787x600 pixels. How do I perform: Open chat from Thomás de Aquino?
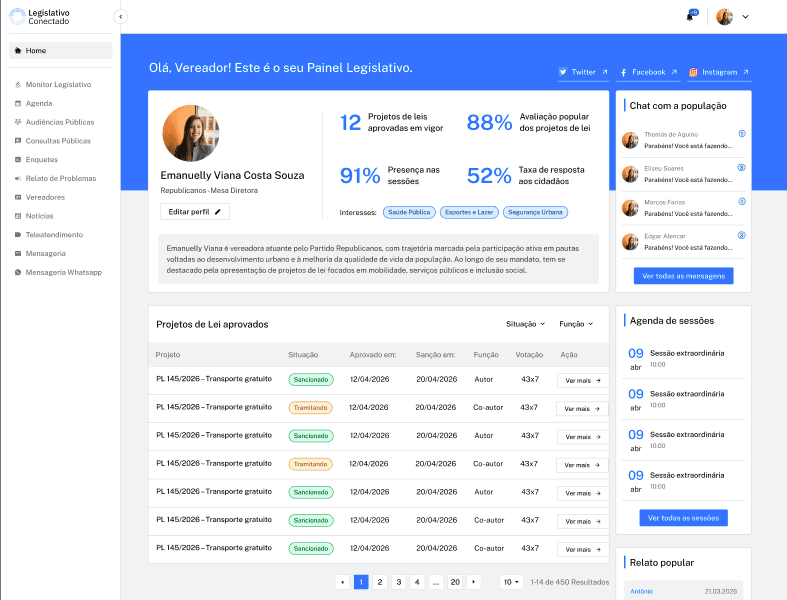684,140
